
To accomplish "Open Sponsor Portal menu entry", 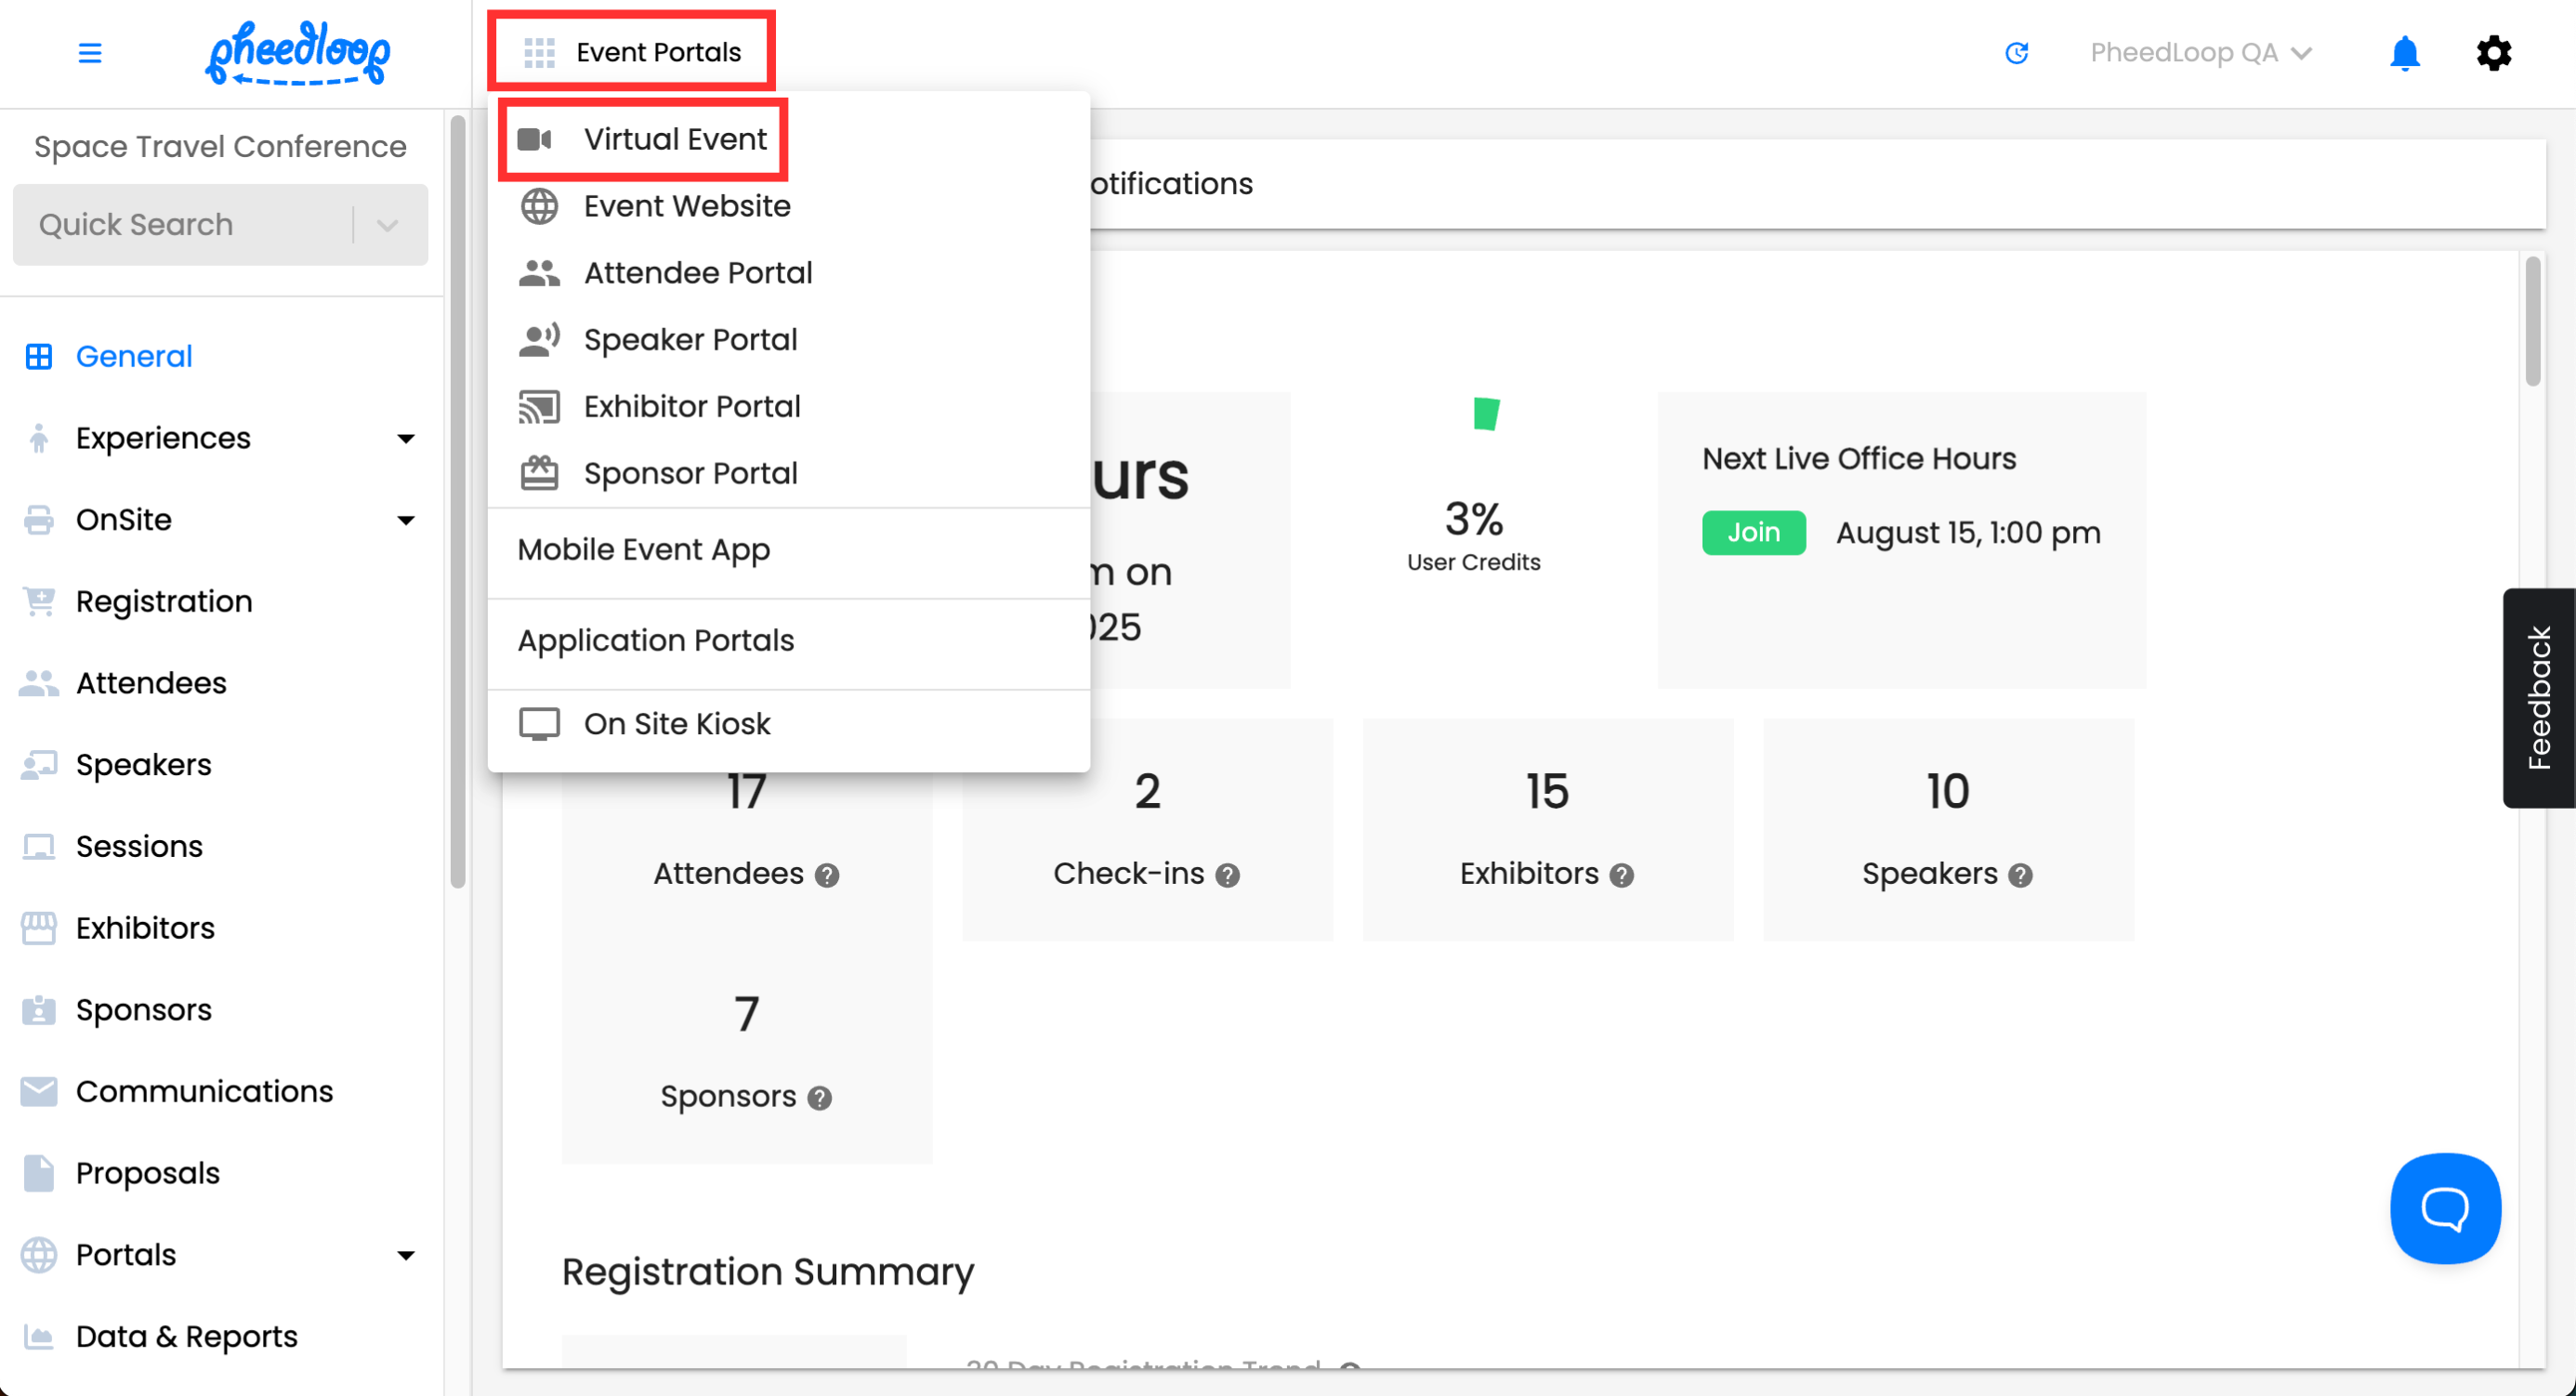I will click(788, 473).
